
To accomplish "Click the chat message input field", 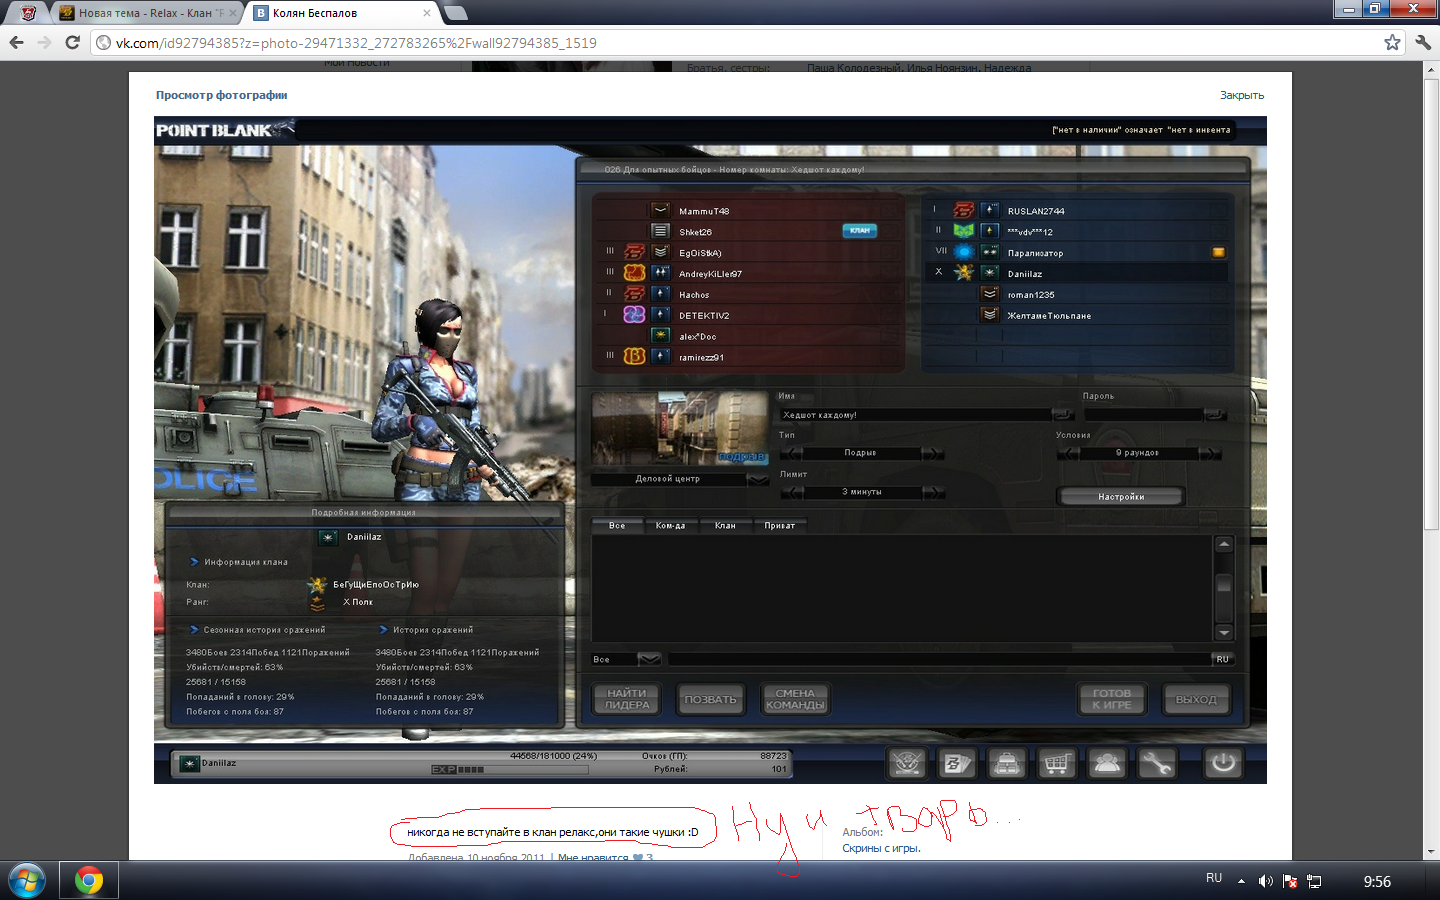I will point(939,659).
